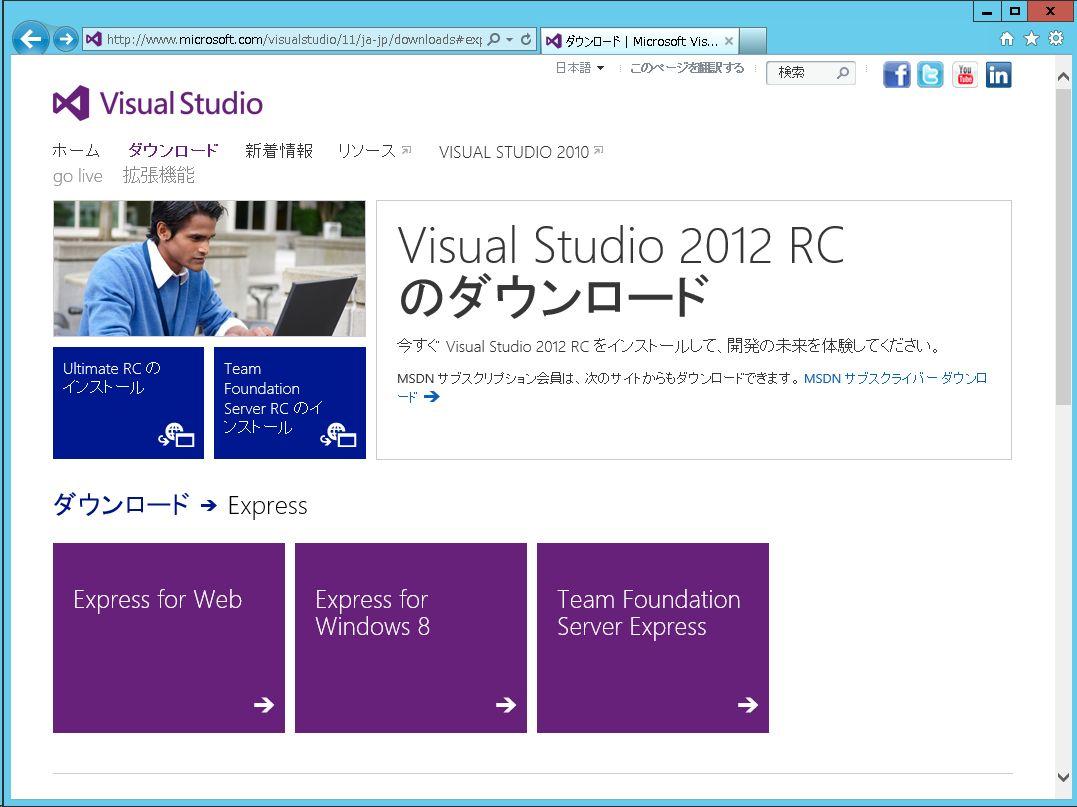The height and width of the screenshot is (807, 1077).
Task: Open Favorites via the star icon
Action: [1031, 39]
